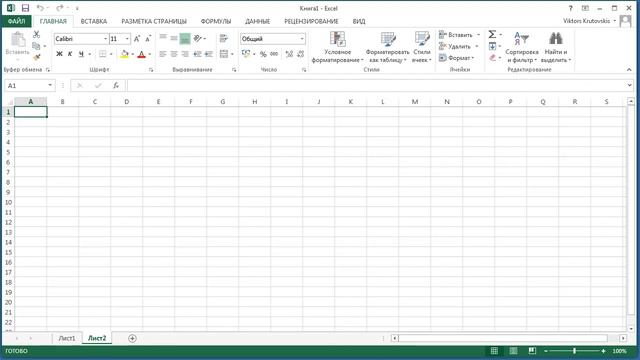Open the Стили ячеек gallery
This screenshot has width=640, height=360.
click(x=422, y=47)
